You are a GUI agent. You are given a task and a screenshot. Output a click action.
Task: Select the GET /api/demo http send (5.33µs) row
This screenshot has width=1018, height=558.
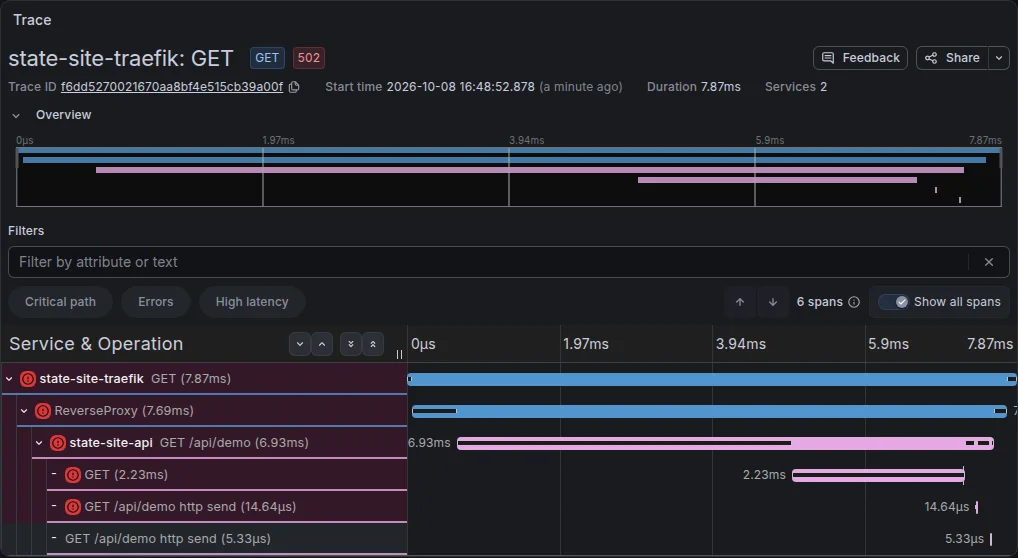[x=227, y=539]
